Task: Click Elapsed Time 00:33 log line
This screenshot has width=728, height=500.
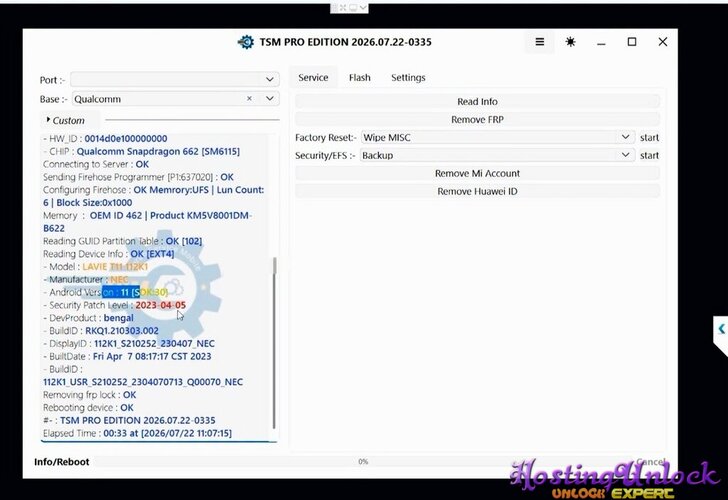Action: point(137,433)
